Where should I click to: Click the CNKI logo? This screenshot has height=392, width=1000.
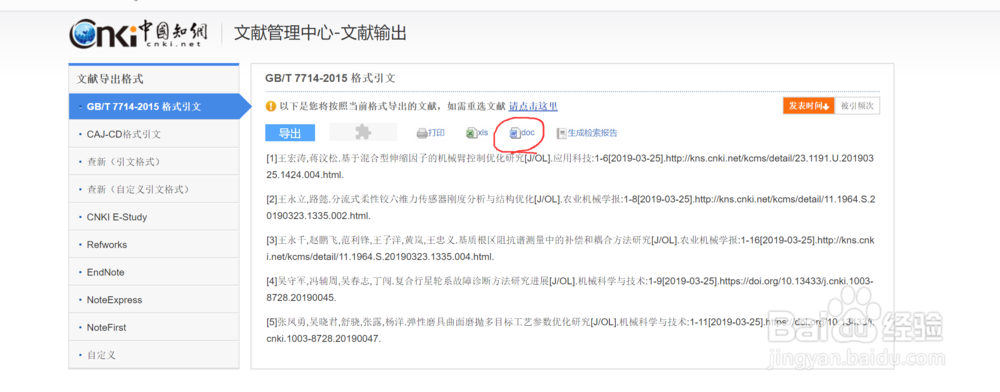[138, 34]
